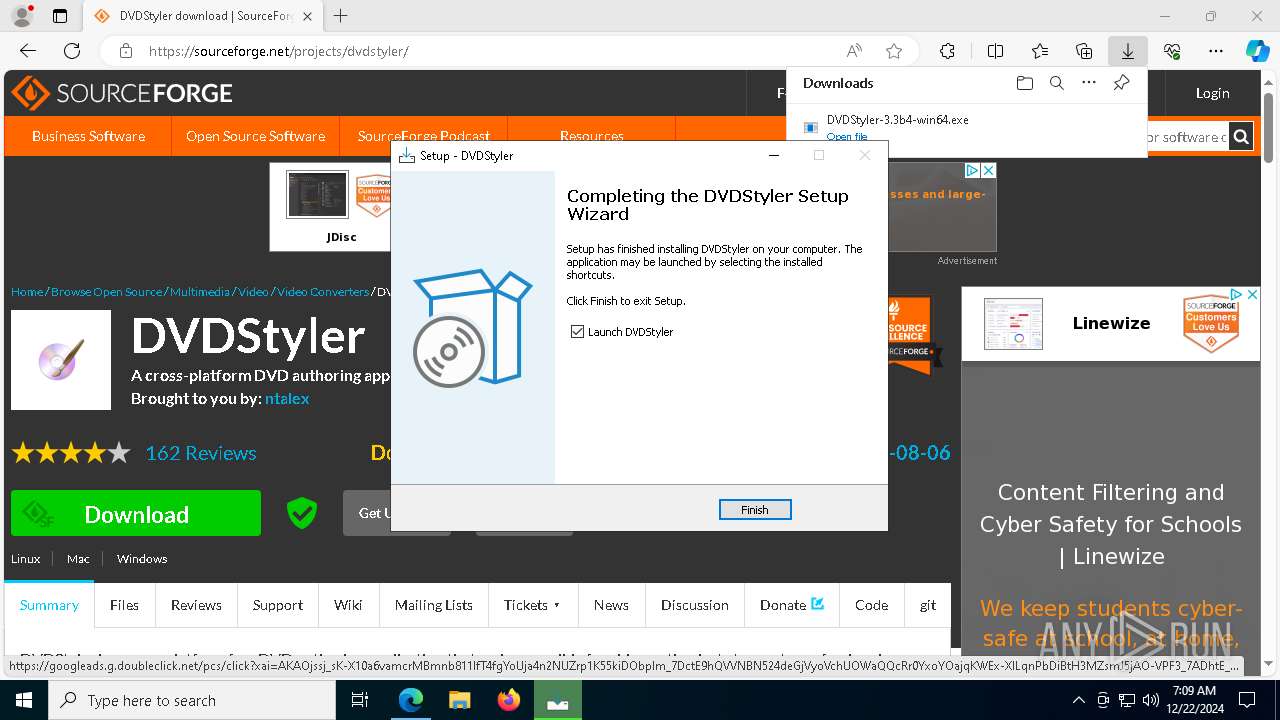Viewport: 1280px width, 720px height.
Task: Open Video Converters breadcrumb link
Action: click(323, 292)
